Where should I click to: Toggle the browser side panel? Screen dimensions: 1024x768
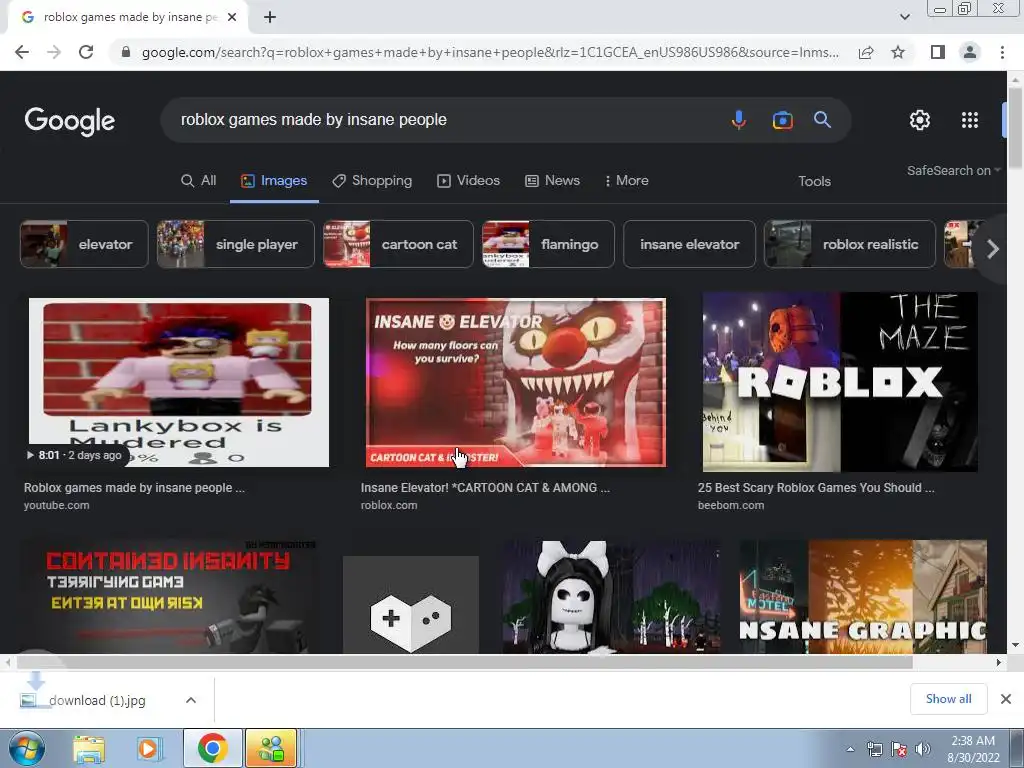tap(938, 52)
